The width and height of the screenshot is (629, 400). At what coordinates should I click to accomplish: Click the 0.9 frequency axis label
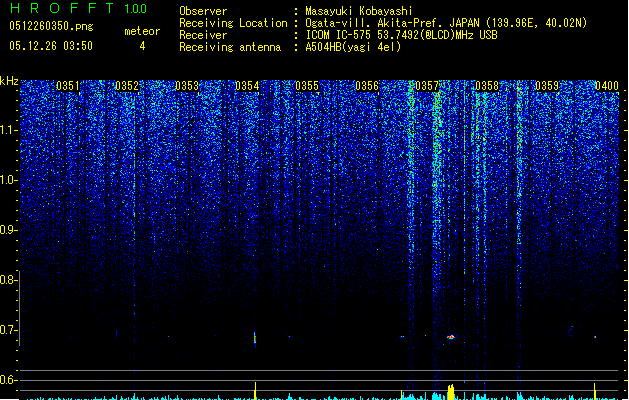pos(9,230)
